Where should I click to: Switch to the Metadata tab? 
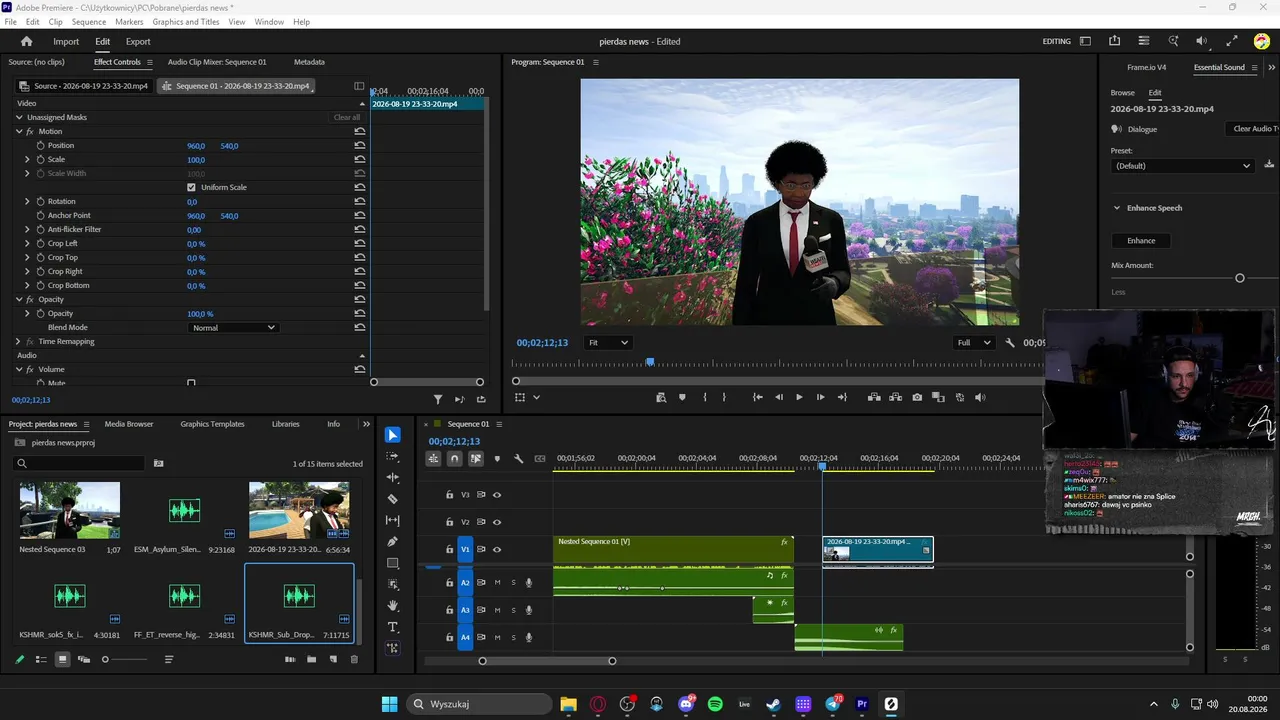(x=309, y=62)
